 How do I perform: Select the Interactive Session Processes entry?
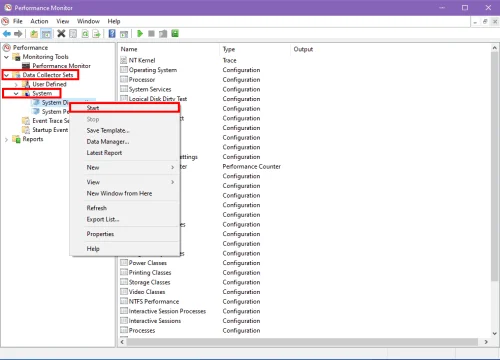coord(167,311)
